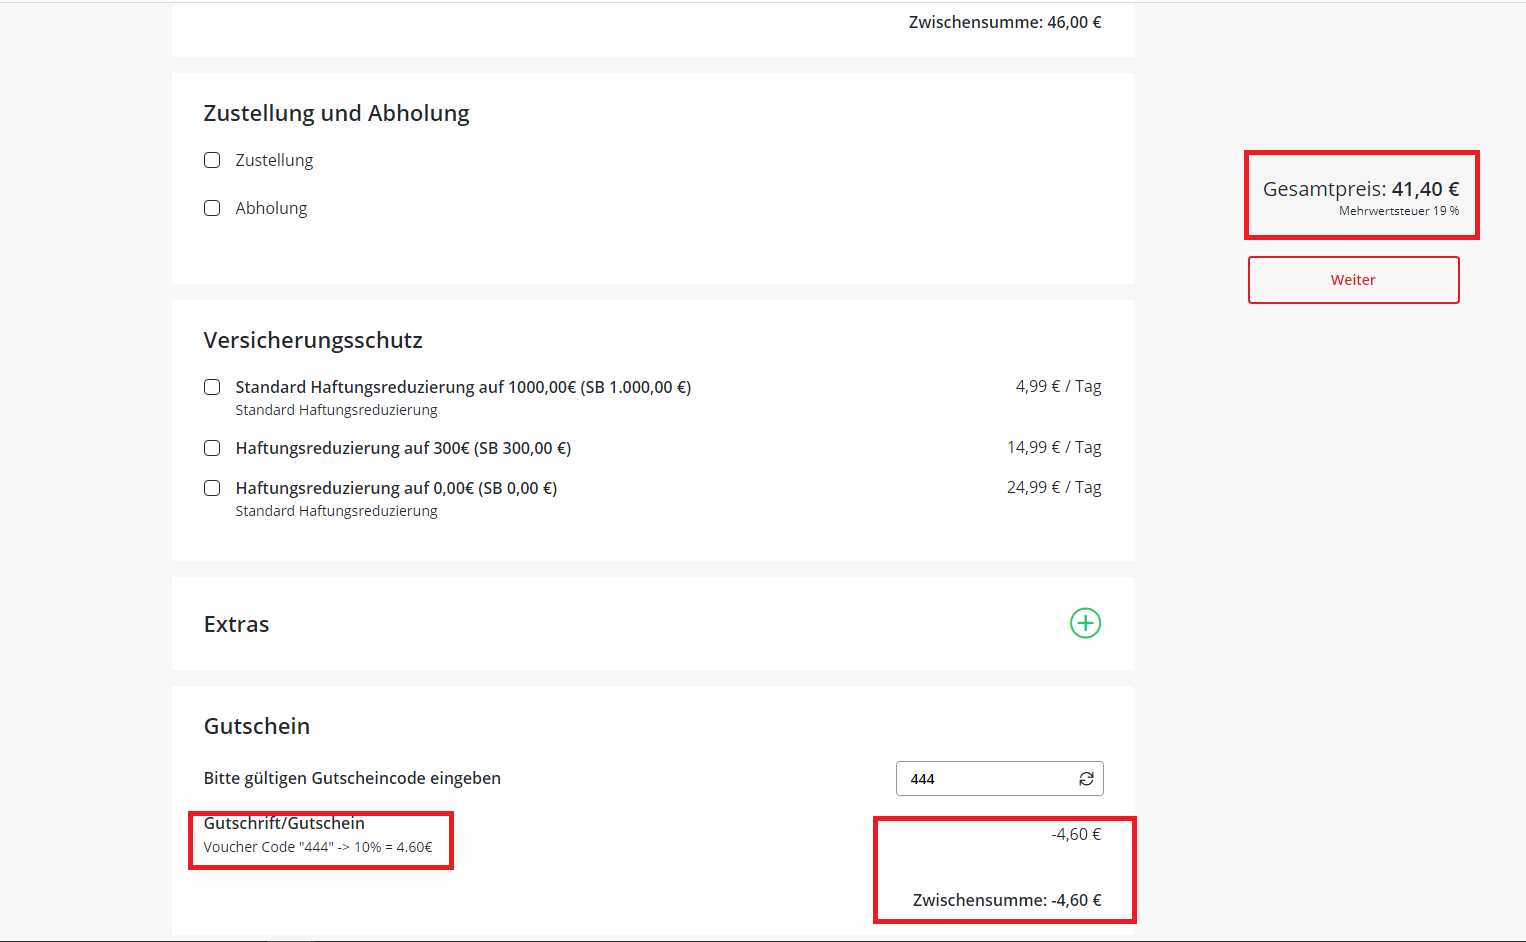Click the Gesamtpreis 41,40 € total
The image size is (1526, 942).
[x=1360, y=189]
